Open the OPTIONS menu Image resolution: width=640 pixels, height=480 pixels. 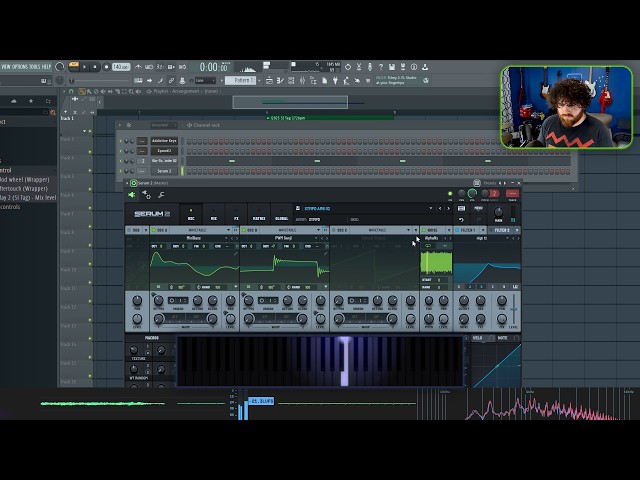click(x=21, y=67)
